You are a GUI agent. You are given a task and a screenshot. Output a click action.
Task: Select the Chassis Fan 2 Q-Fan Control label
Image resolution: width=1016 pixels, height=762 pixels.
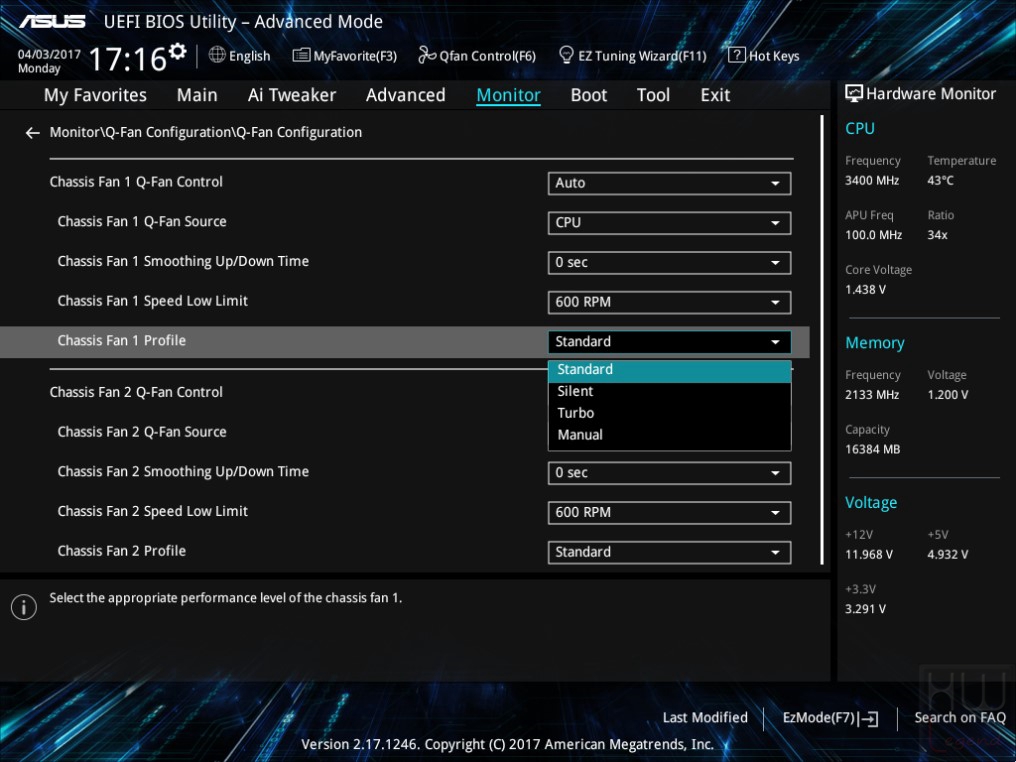(136, 393)
